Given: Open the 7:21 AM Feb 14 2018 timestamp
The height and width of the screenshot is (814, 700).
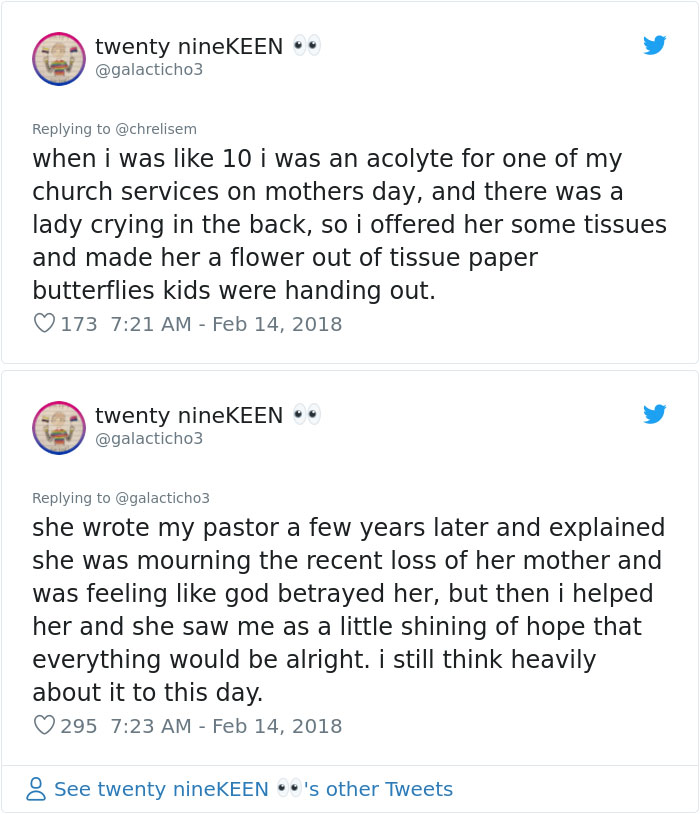Looking at the screenshot, I should (226, 324).
